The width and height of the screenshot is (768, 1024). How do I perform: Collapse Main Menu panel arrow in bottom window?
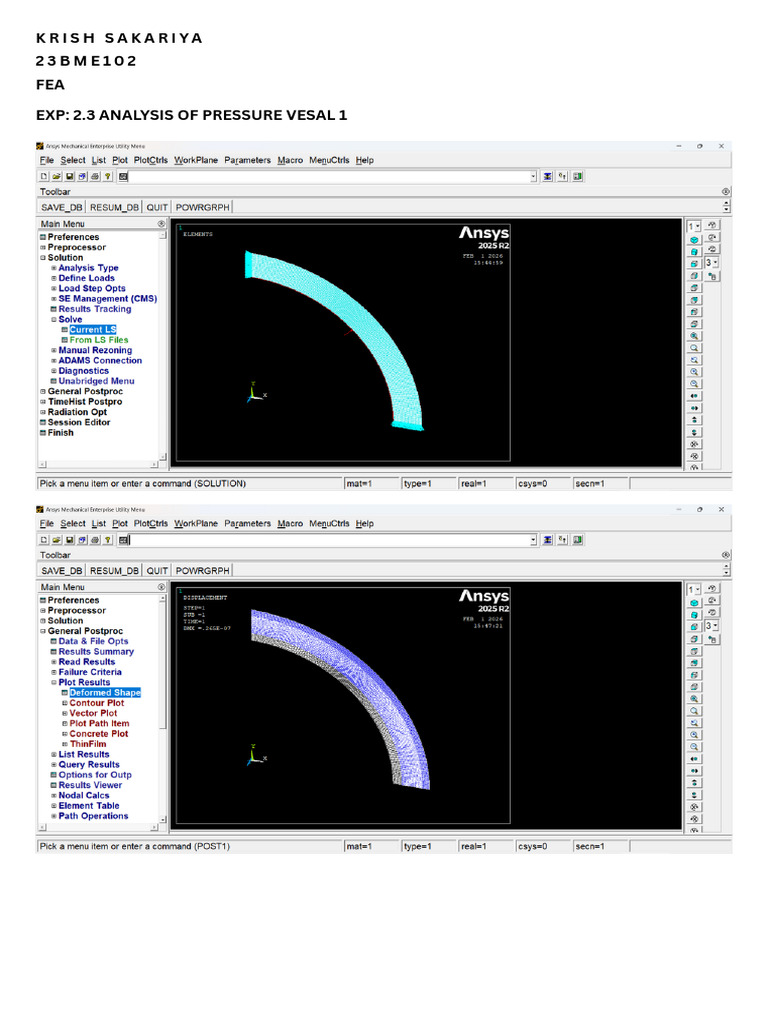click(x=161, y=587)
